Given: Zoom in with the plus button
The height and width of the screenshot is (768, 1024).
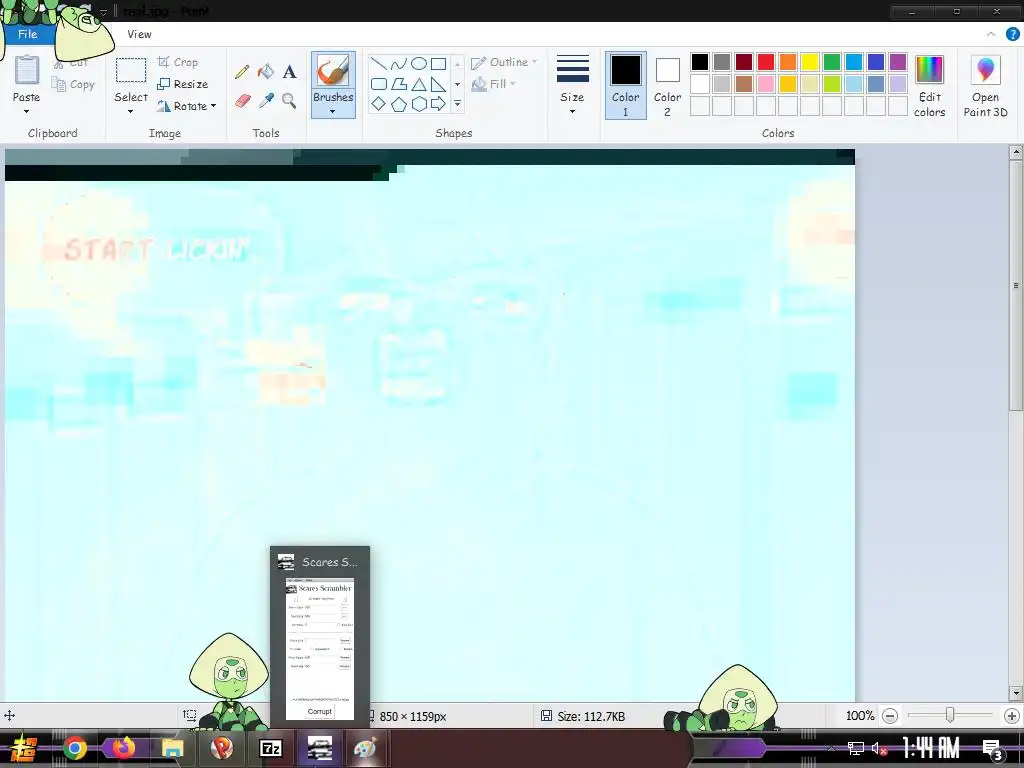Looking at the screenshot, I should 1012,716.
